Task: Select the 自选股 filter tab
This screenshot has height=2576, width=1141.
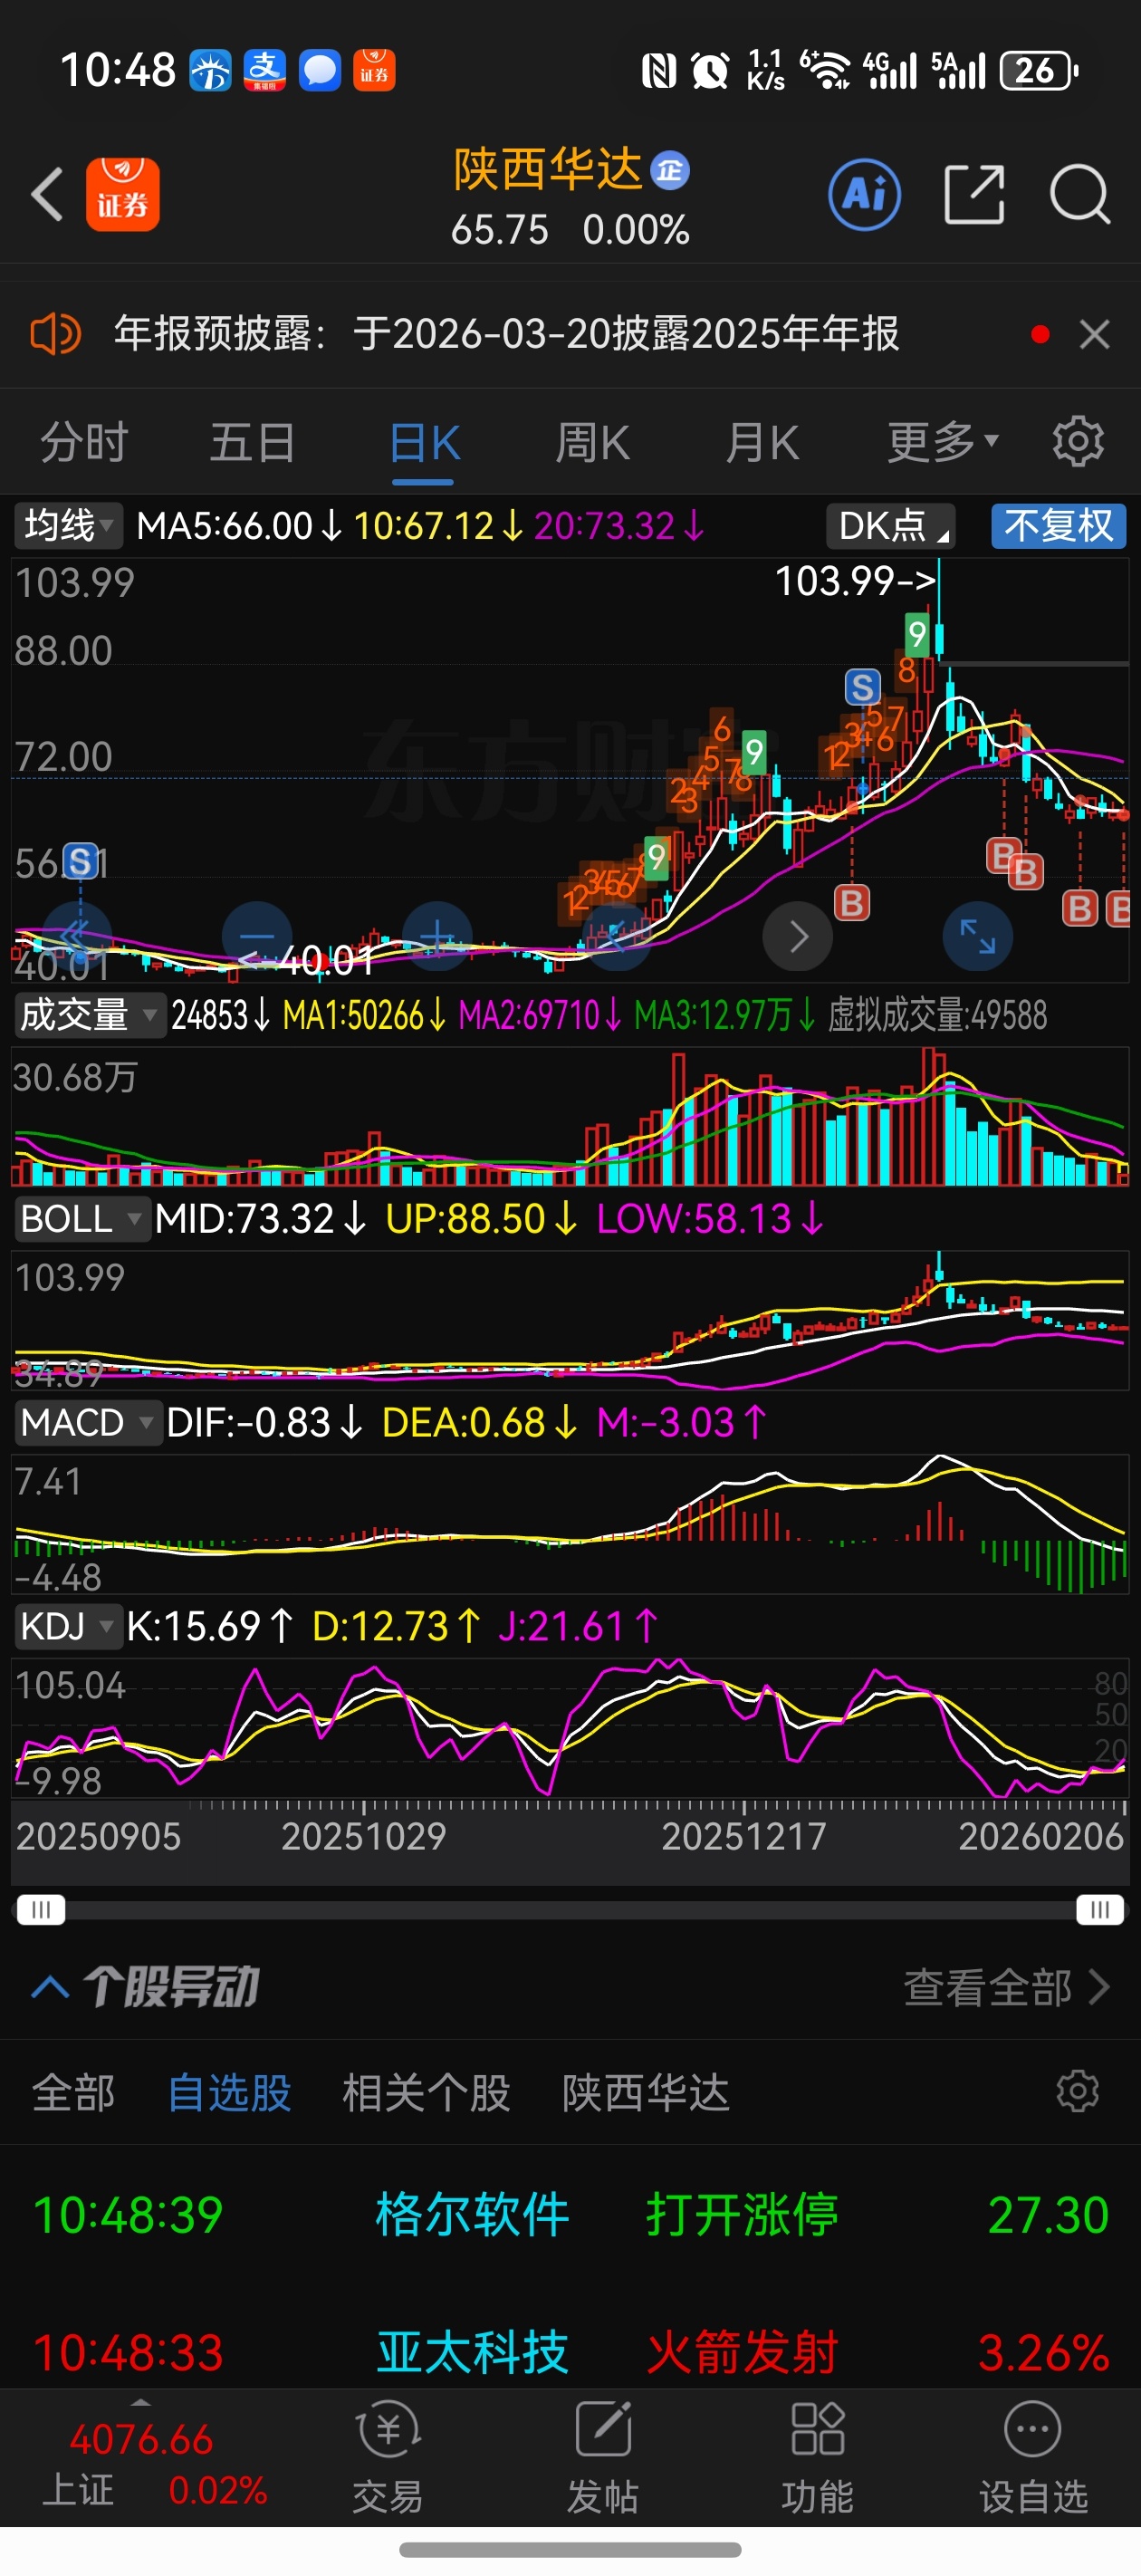Action: point(229,2092)
